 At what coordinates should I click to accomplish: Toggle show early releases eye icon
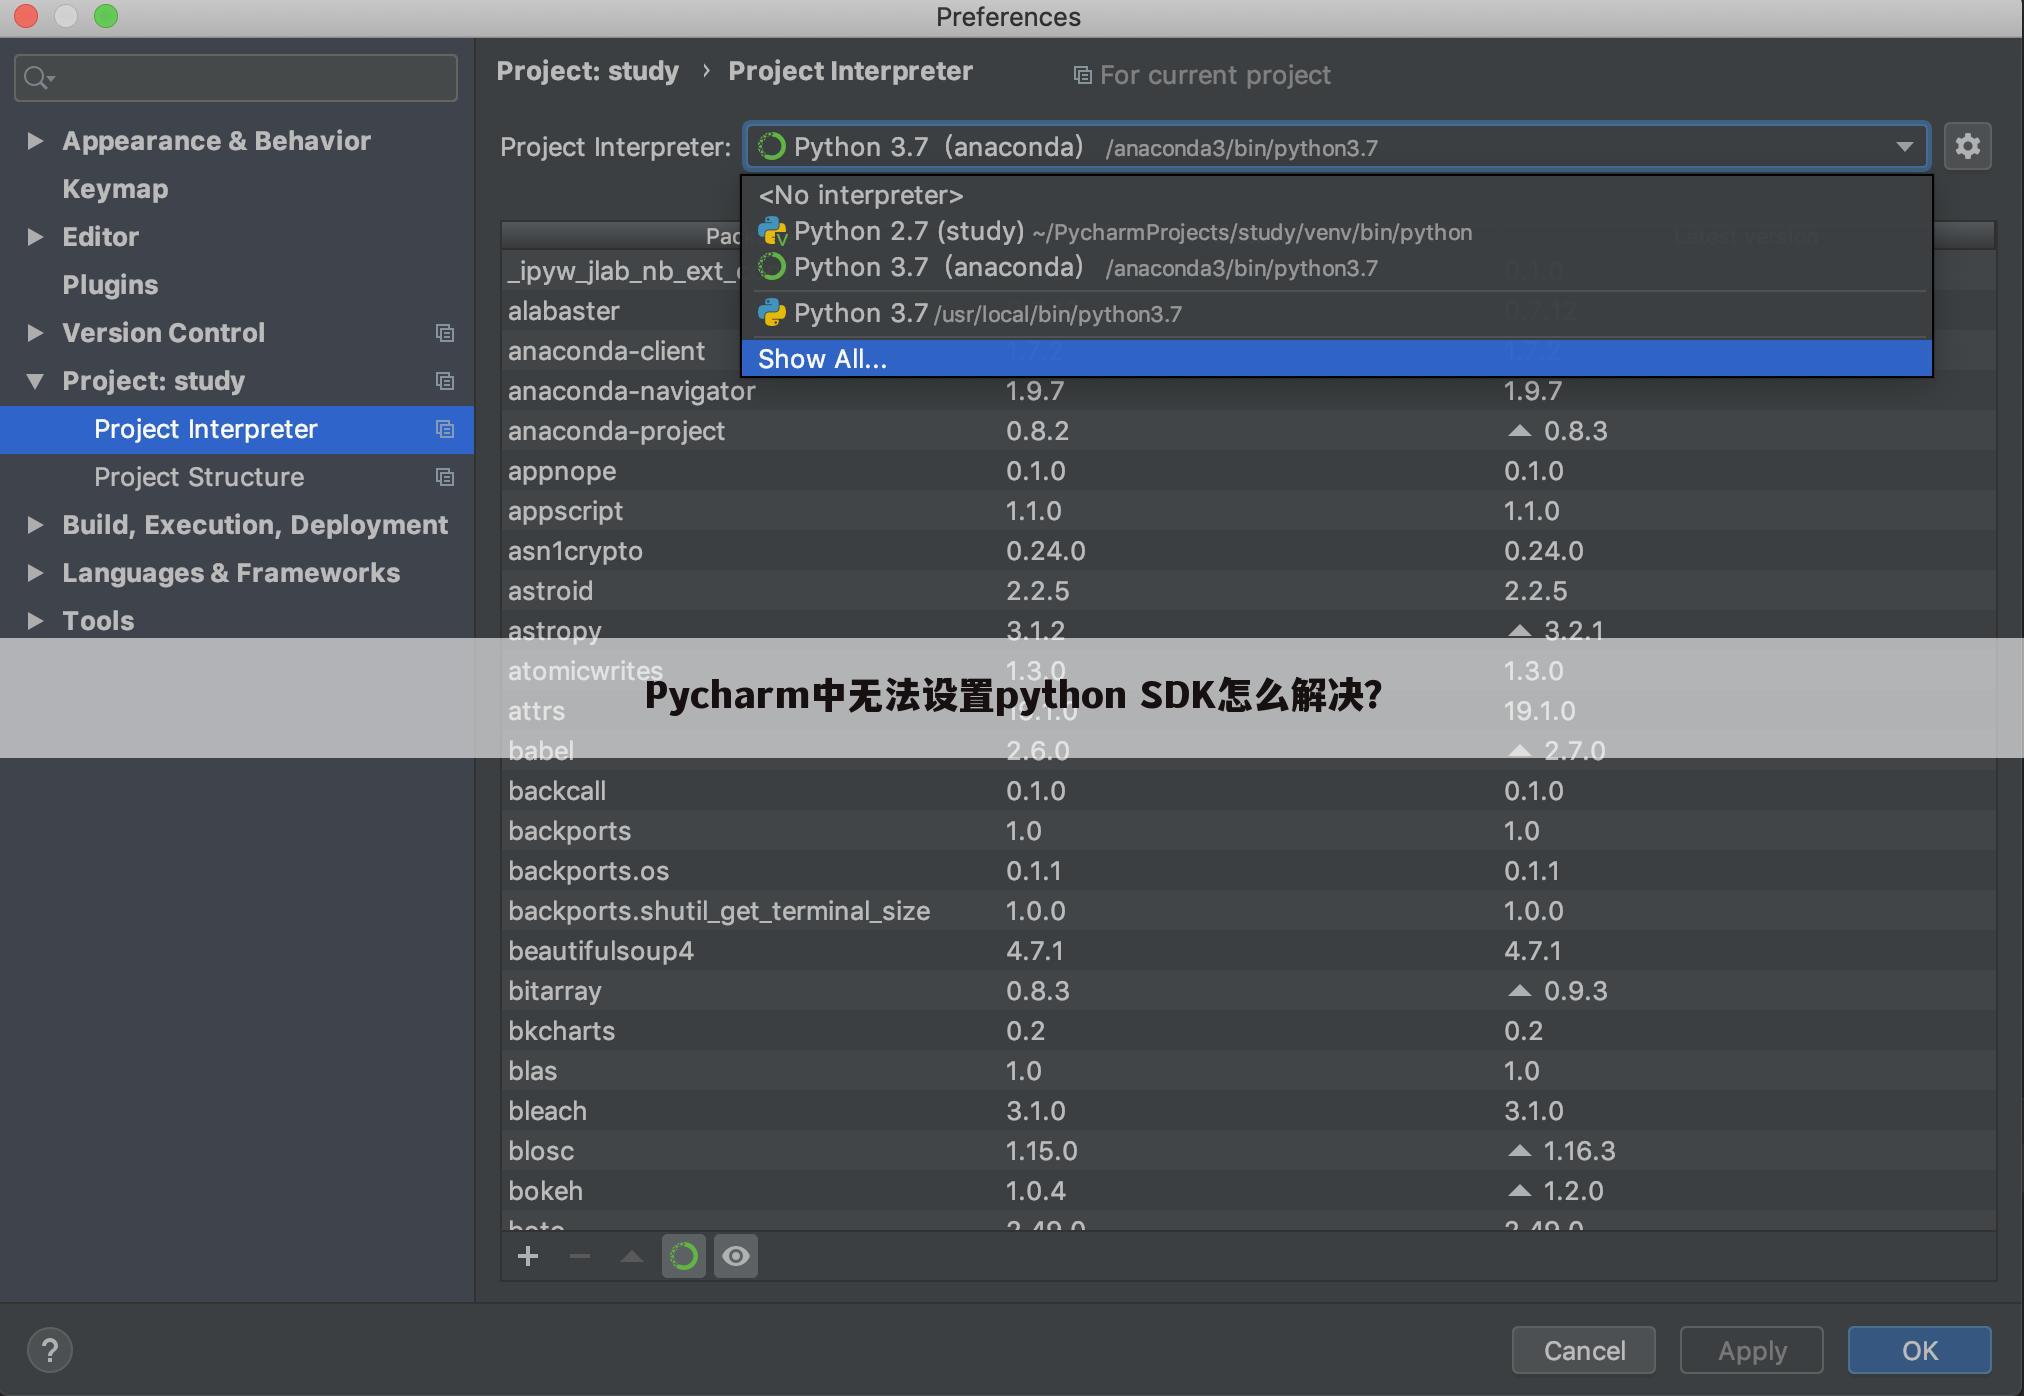pos(736,1256)
